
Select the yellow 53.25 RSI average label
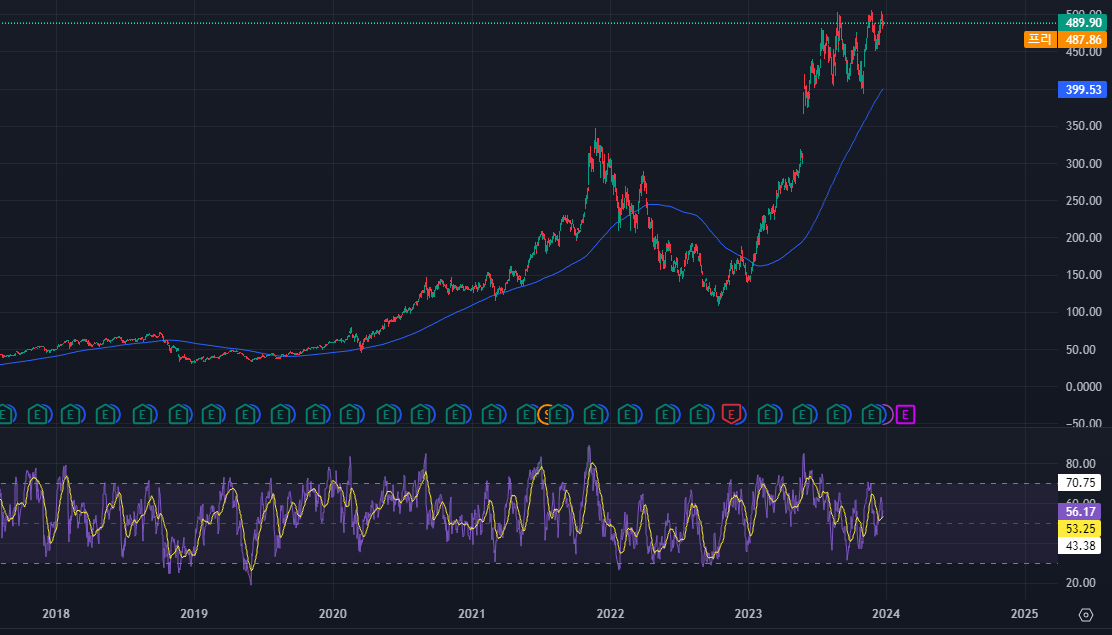point(1079,529)
